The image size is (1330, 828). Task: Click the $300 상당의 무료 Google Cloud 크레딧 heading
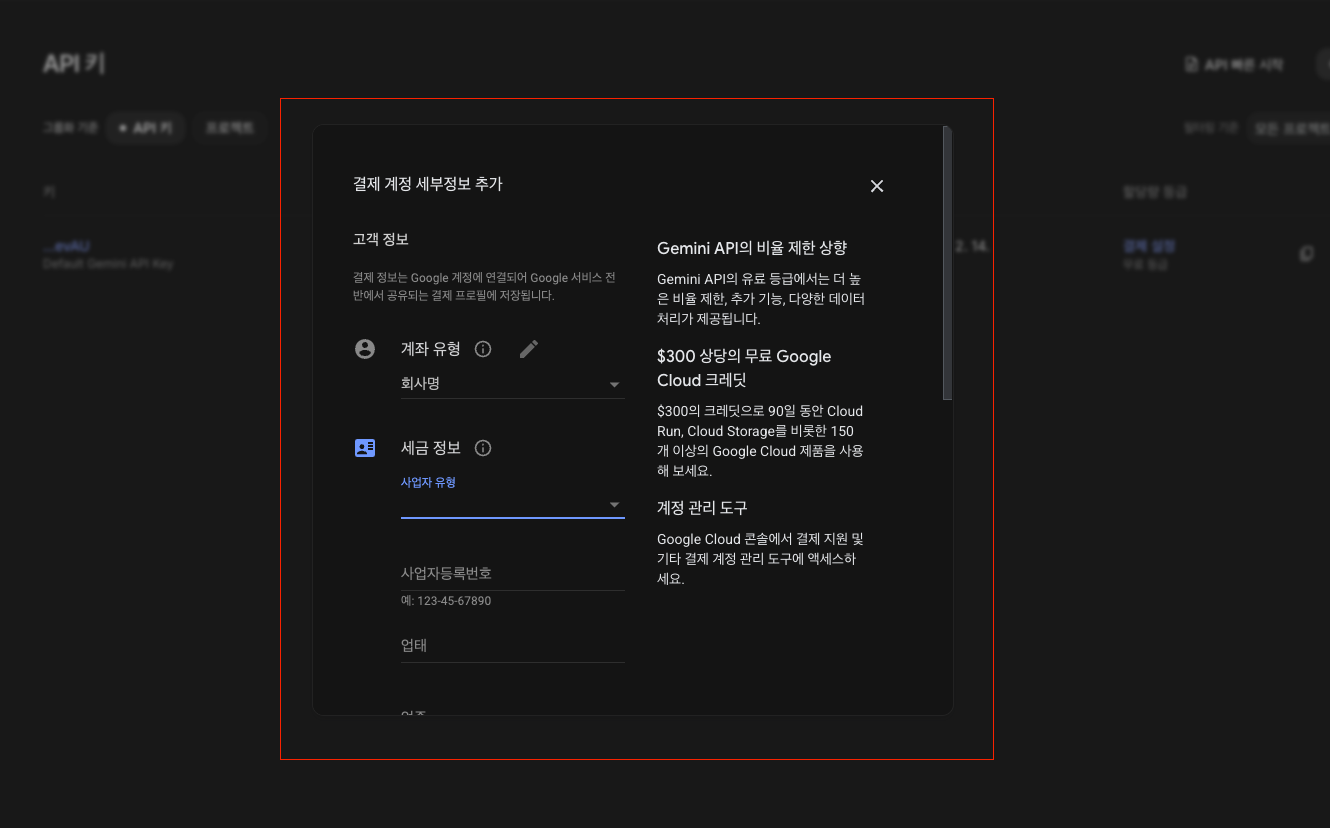click(744, 368)
